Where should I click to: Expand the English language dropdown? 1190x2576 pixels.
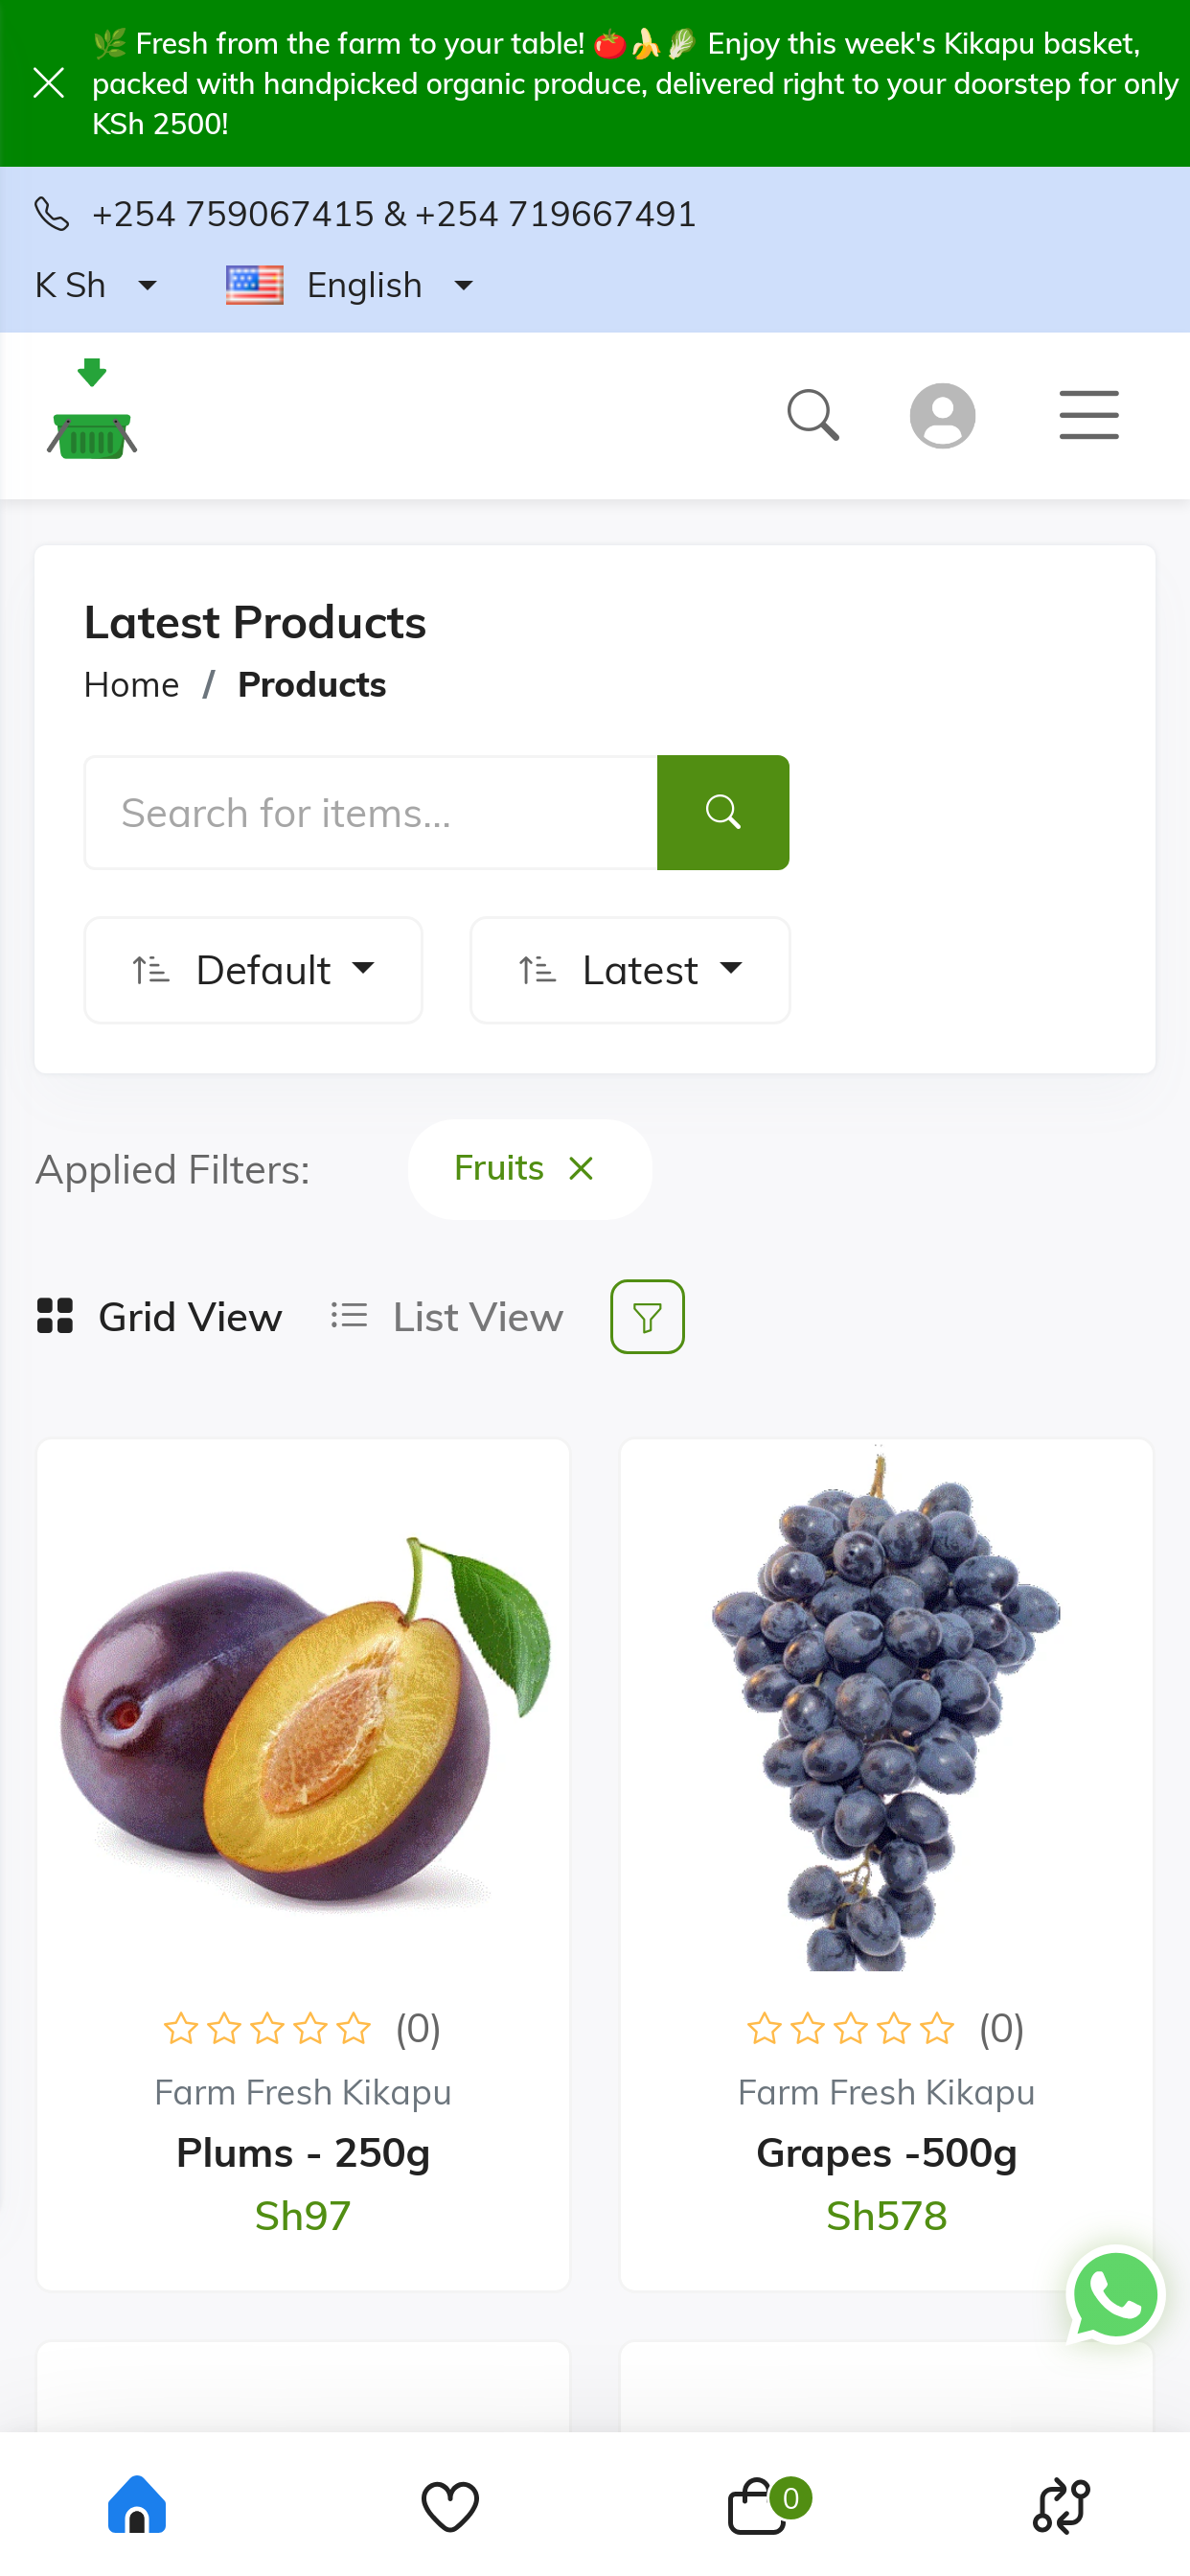350,285
